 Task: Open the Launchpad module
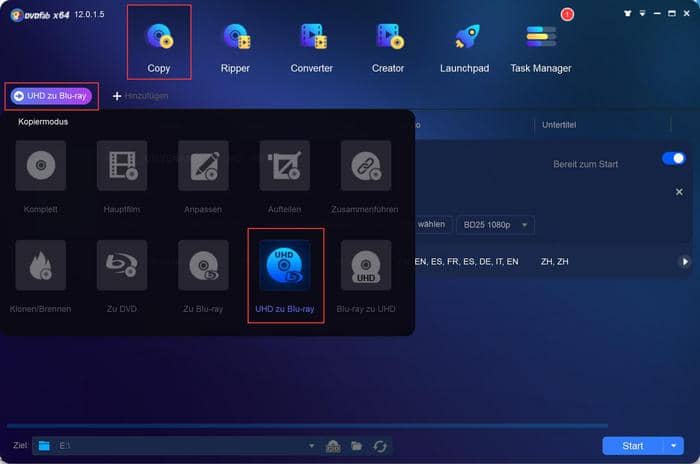coord(464,48)
